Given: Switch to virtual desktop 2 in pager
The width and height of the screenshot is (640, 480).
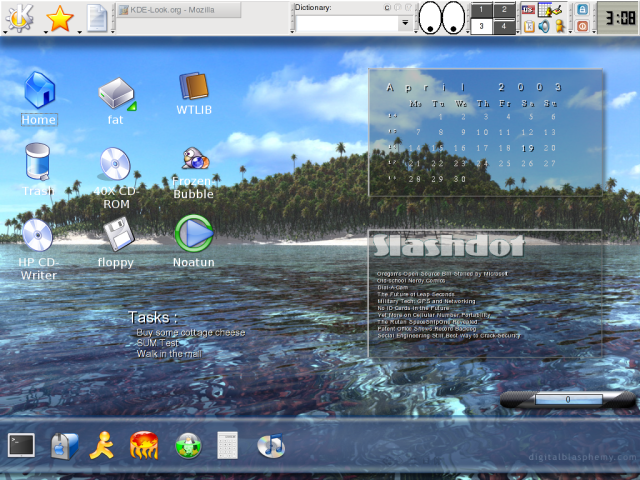Looking at the screenshot, I should [504, 10].
